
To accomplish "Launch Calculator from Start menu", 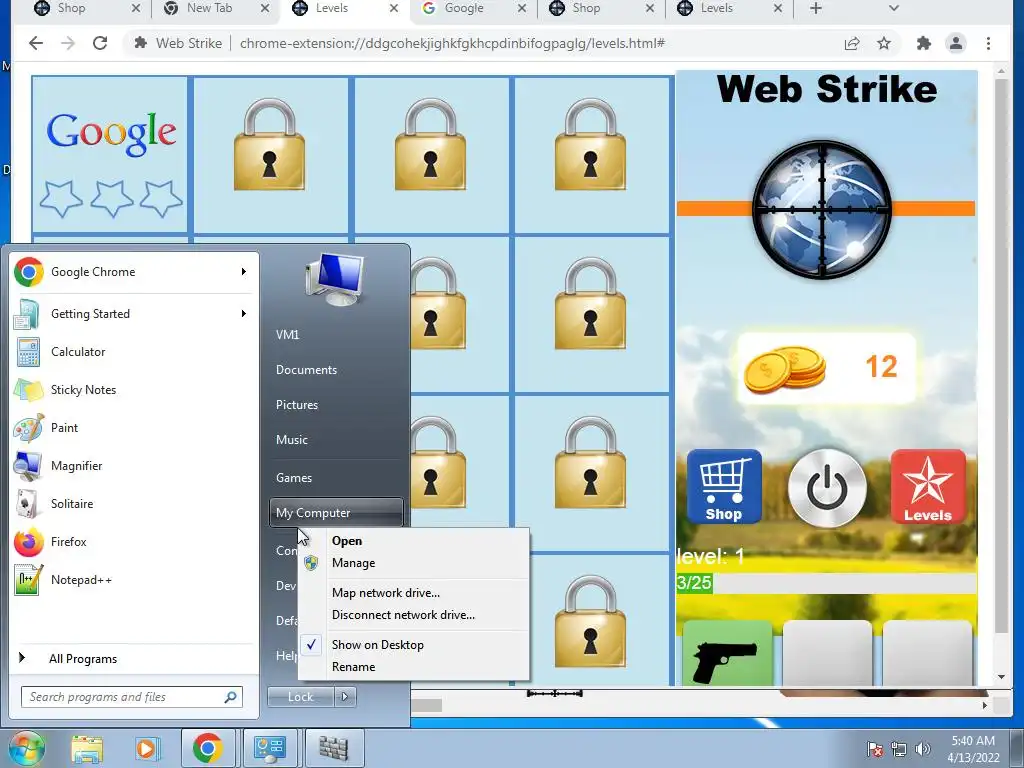I will pos(134,352).
